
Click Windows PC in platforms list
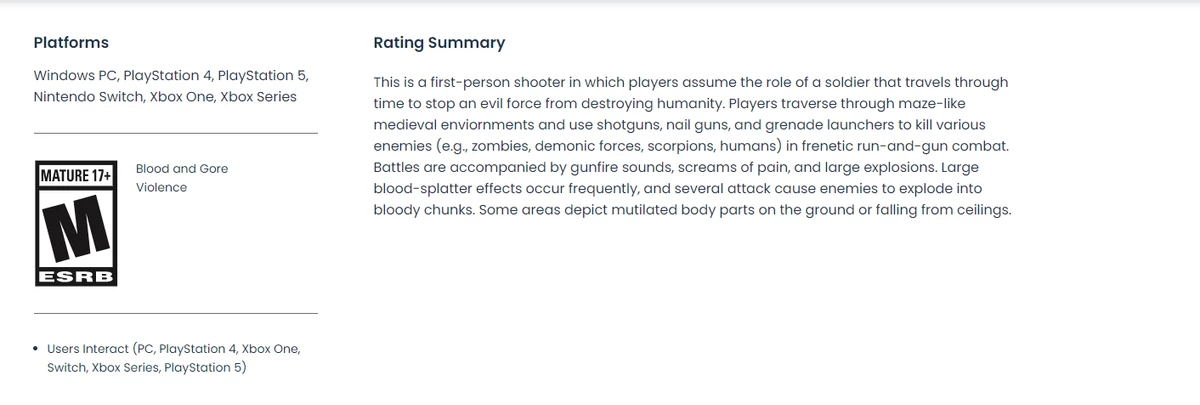74,76
